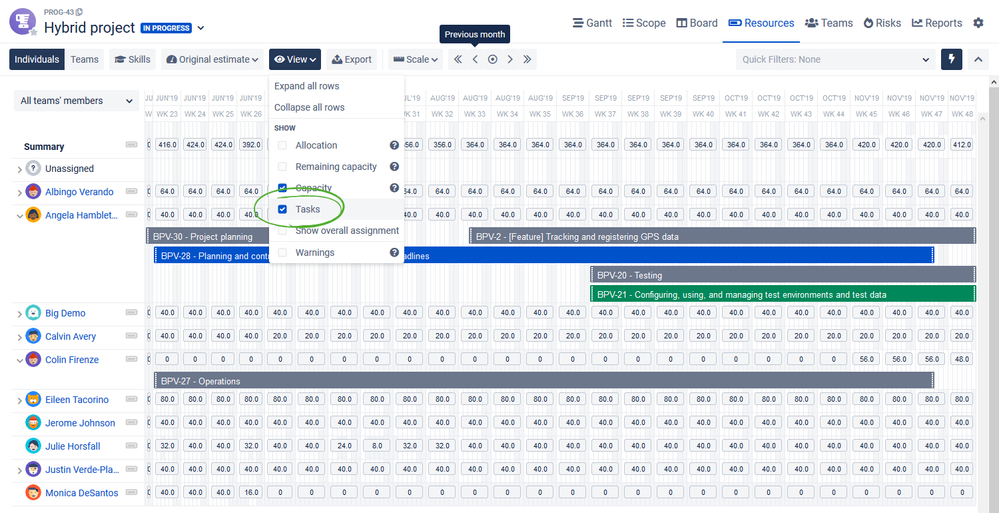Screen dimensions: 999x513
Task: Open the Board tab
Action: point(696,23)
